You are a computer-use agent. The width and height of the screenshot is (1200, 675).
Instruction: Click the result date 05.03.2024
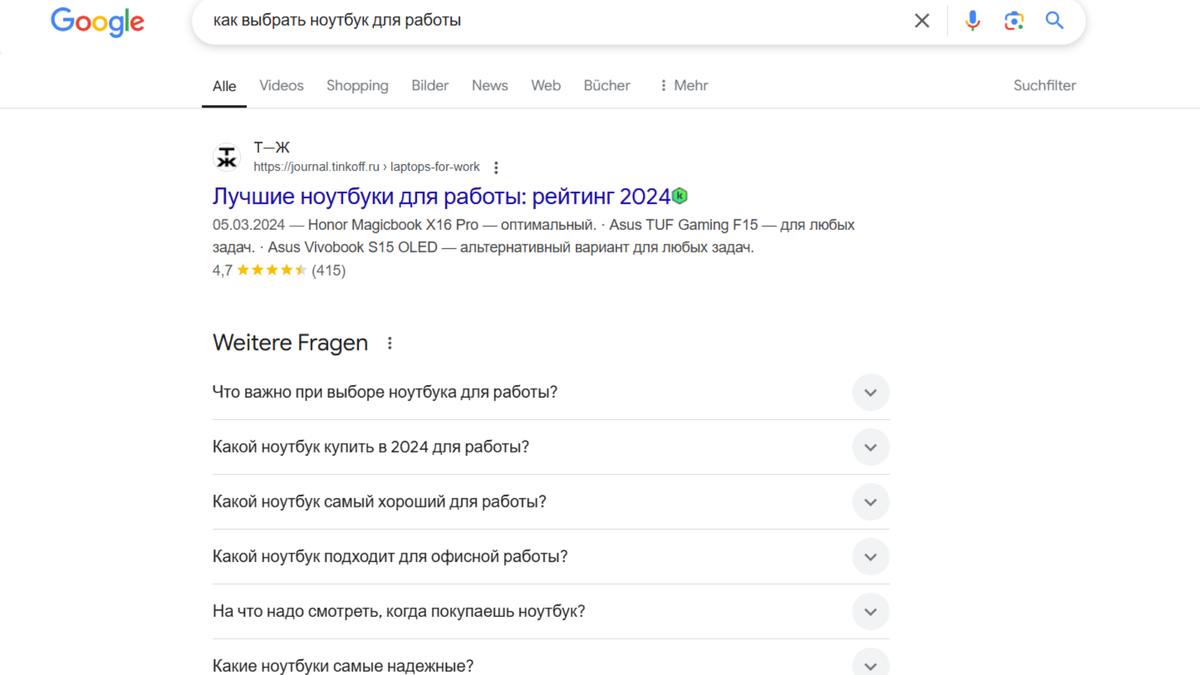tap(249, 225)
